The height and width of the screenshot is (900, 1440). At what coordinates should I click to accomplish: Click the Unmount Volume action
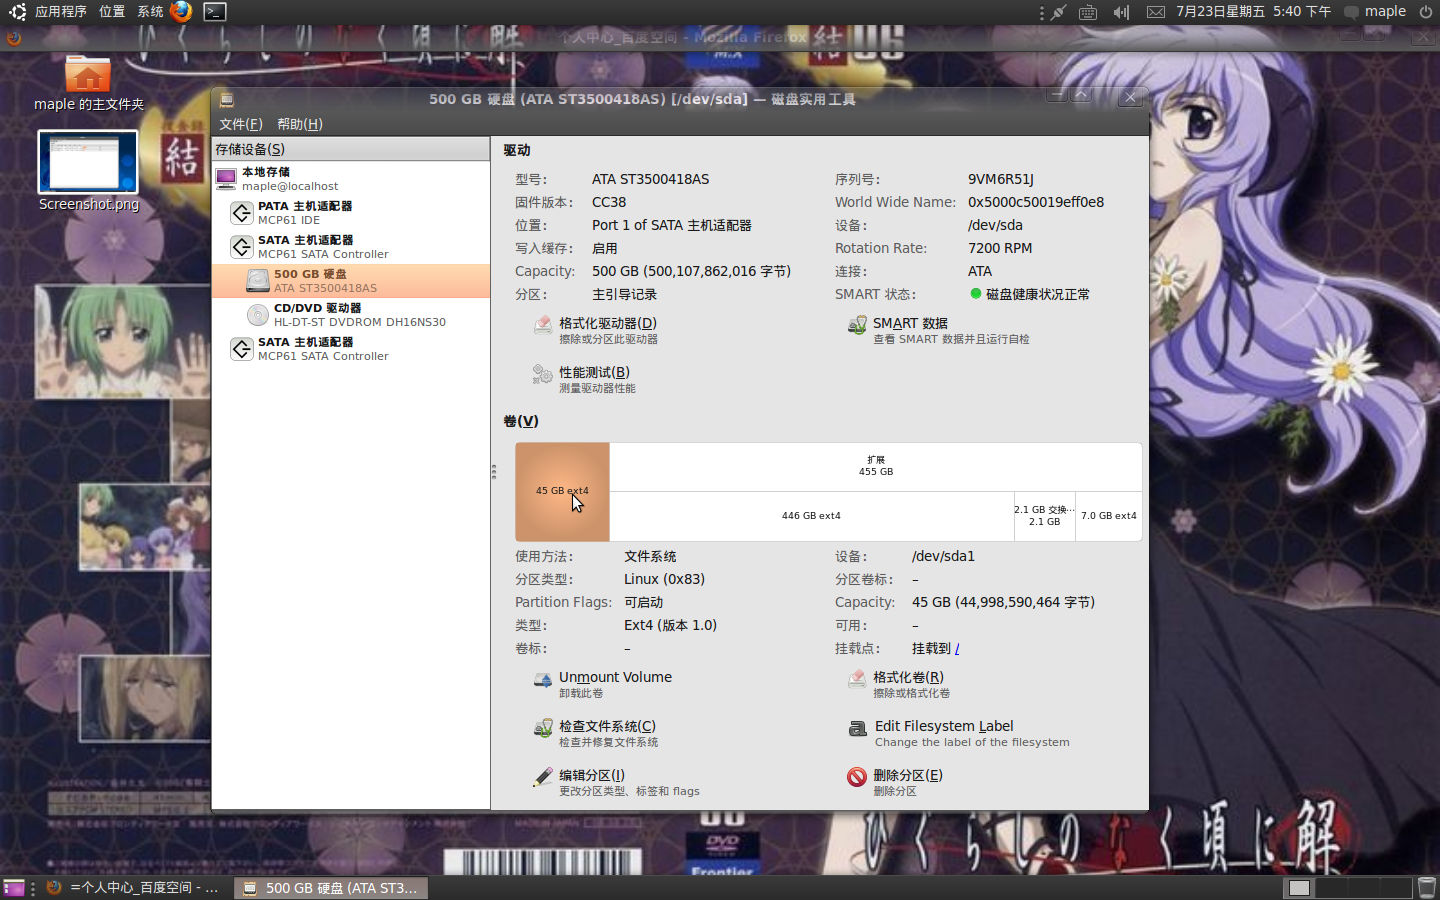pyautogui.click(x=602, y=684)
